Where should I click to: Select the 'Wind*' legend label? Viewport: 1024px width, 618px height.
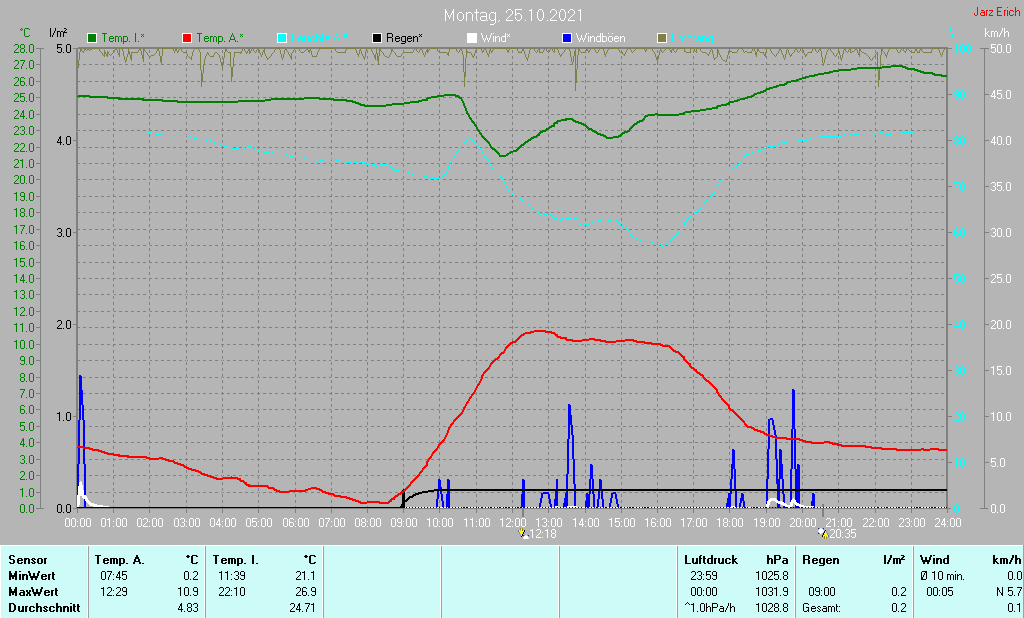coord(496,38)
